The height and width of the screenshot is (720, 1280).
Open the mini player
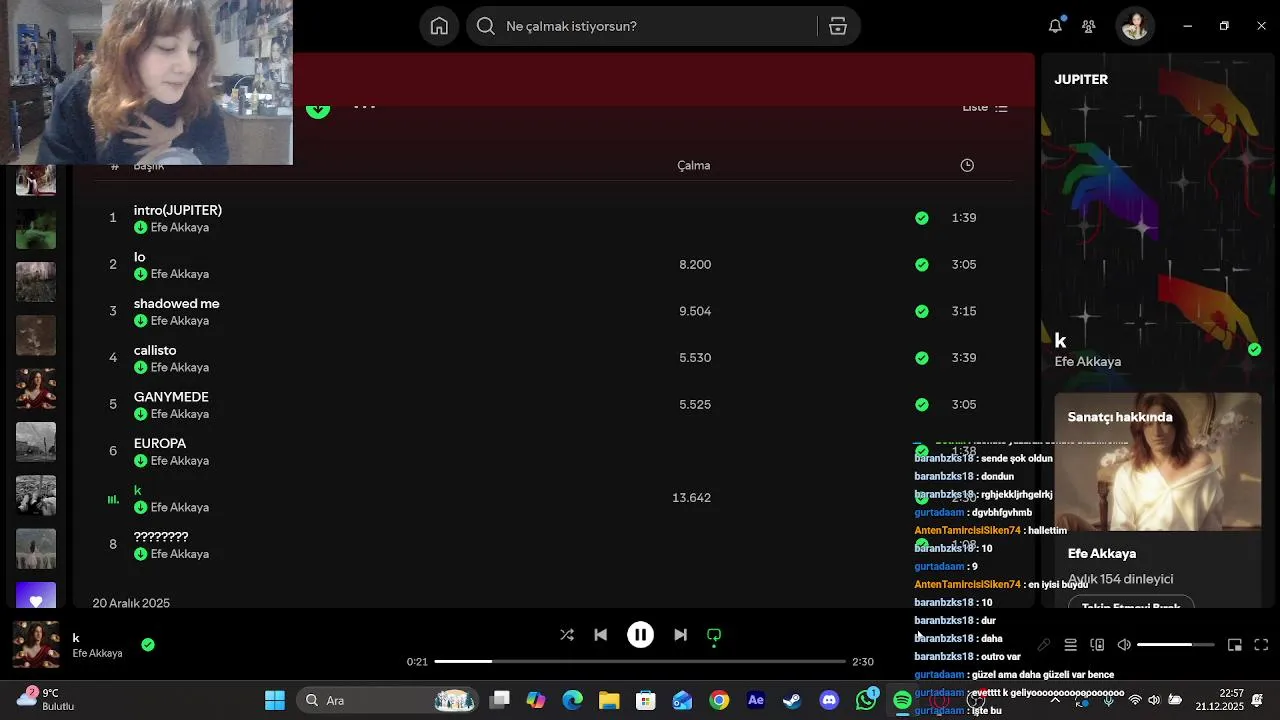[x=1235, y=645]
